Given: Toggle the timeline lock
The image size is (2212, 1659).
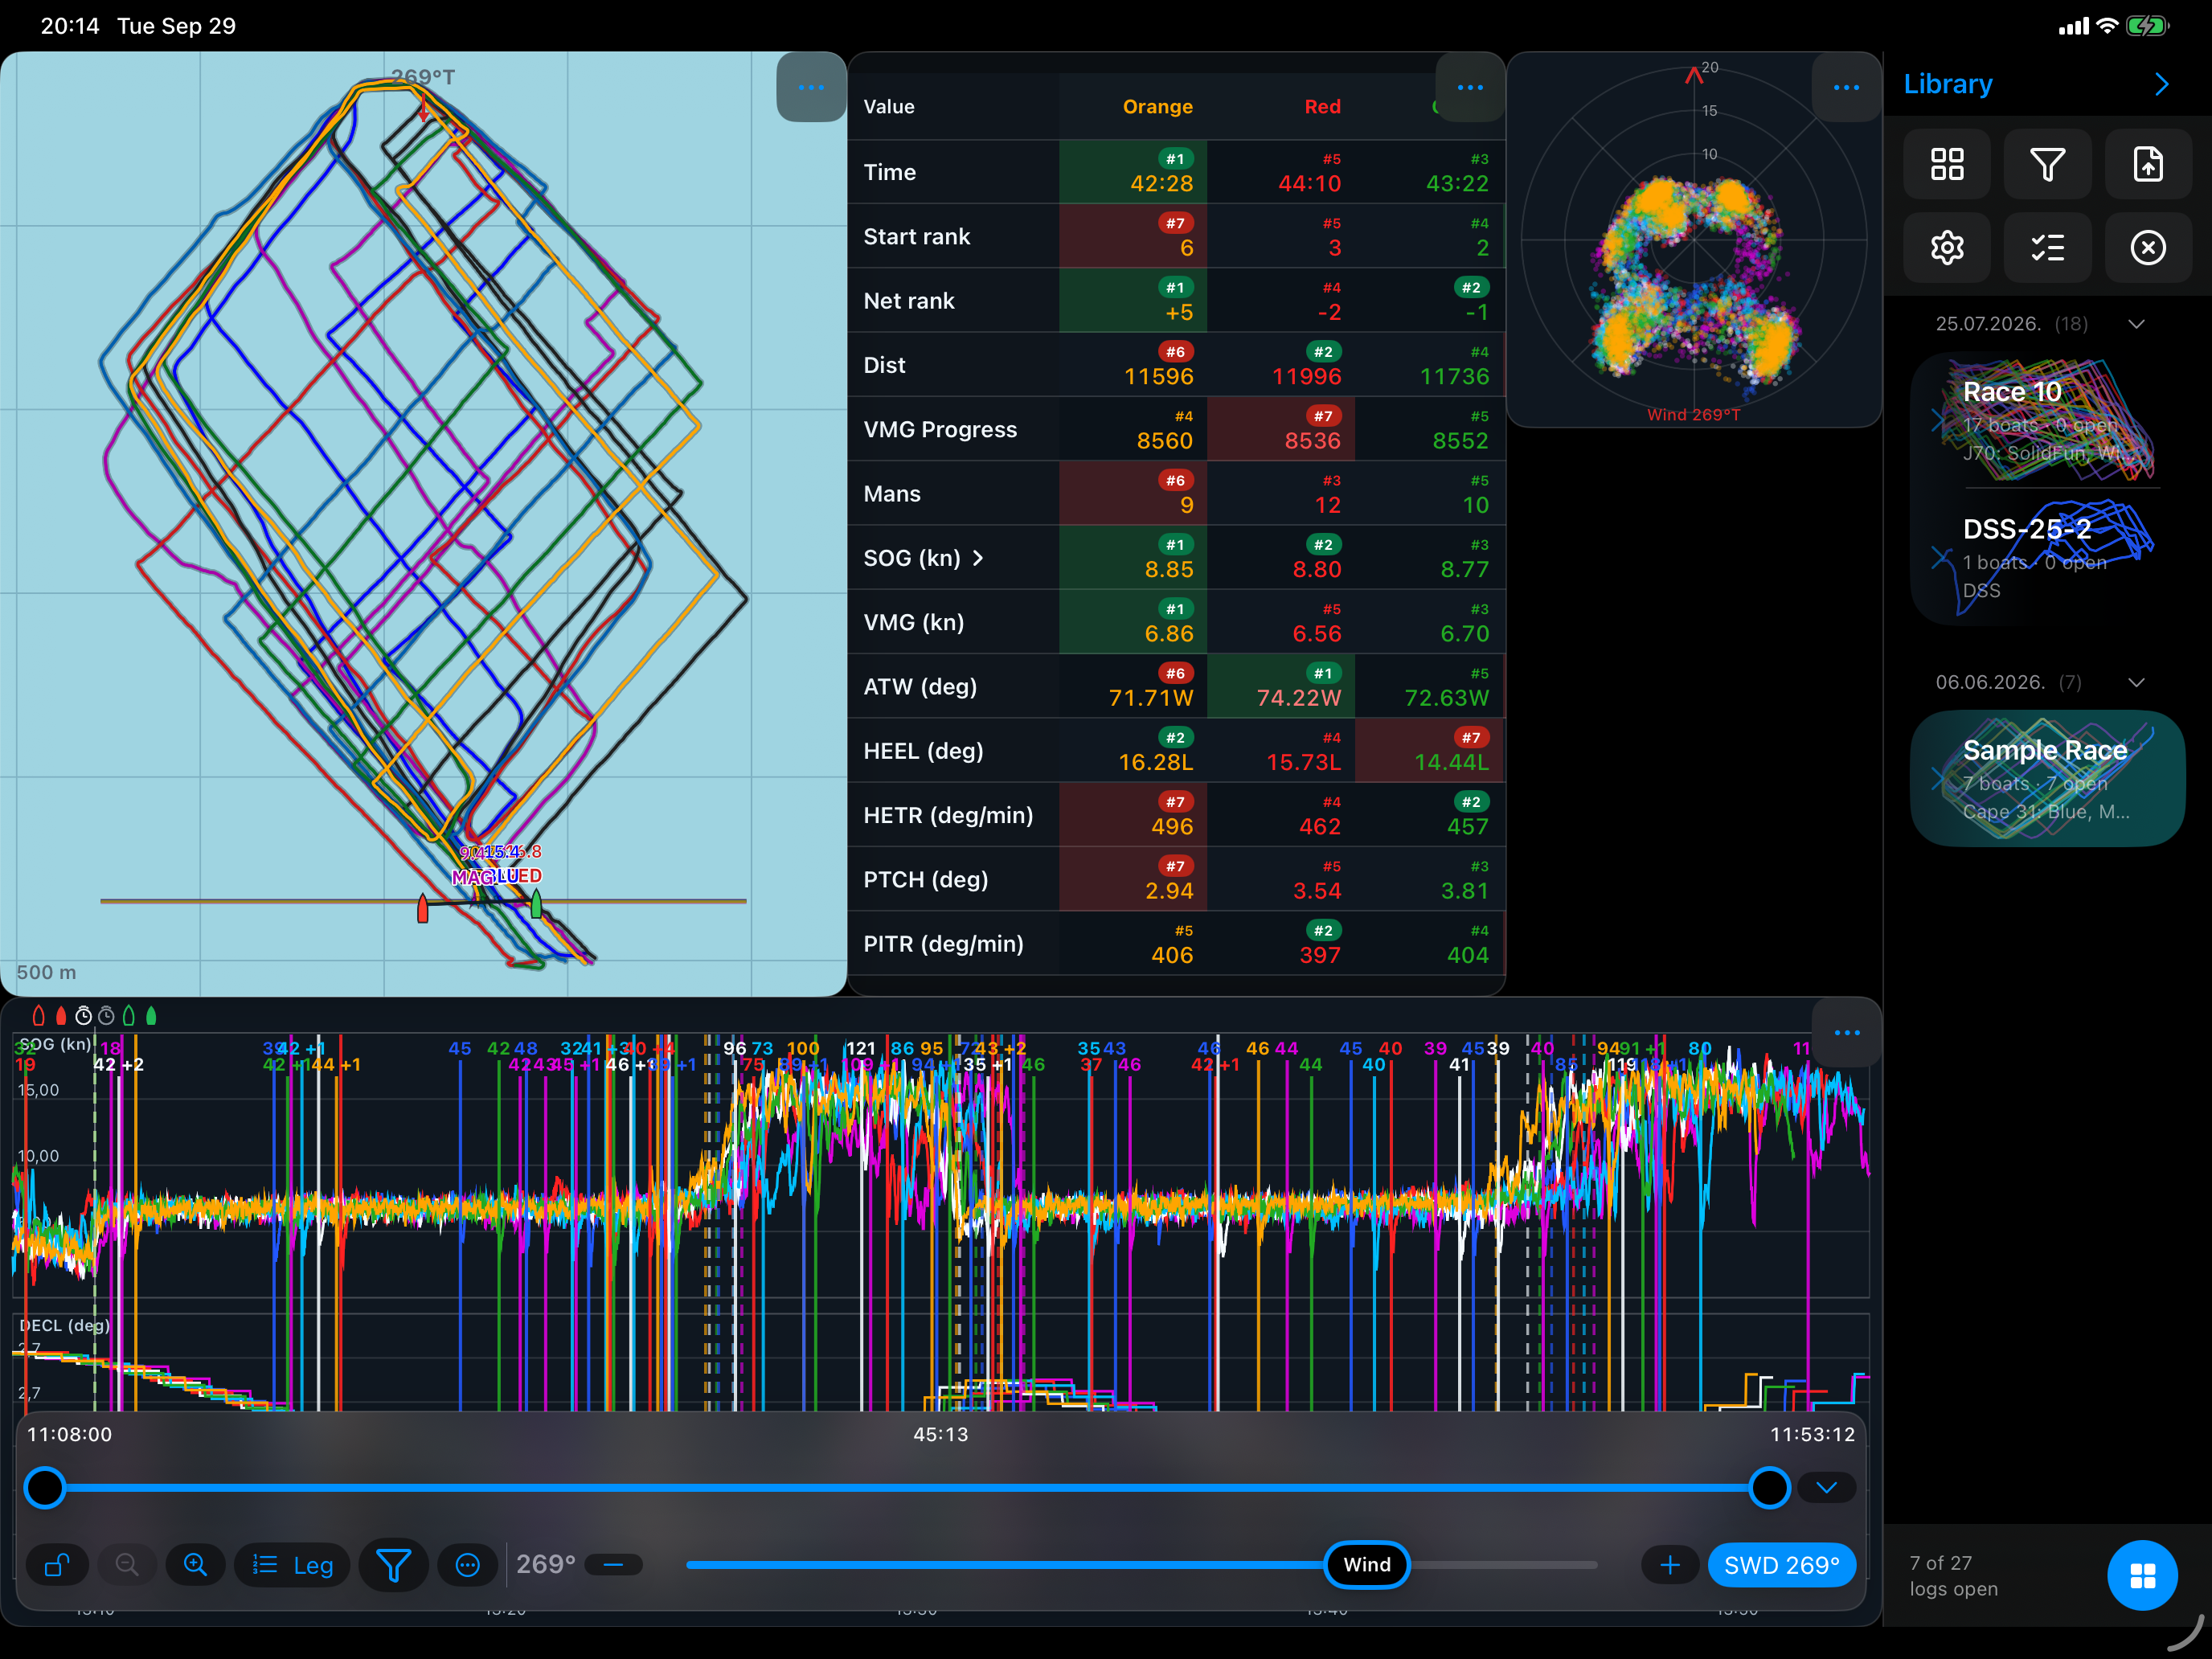Looking at the screenshot, I should point(58,1565).
